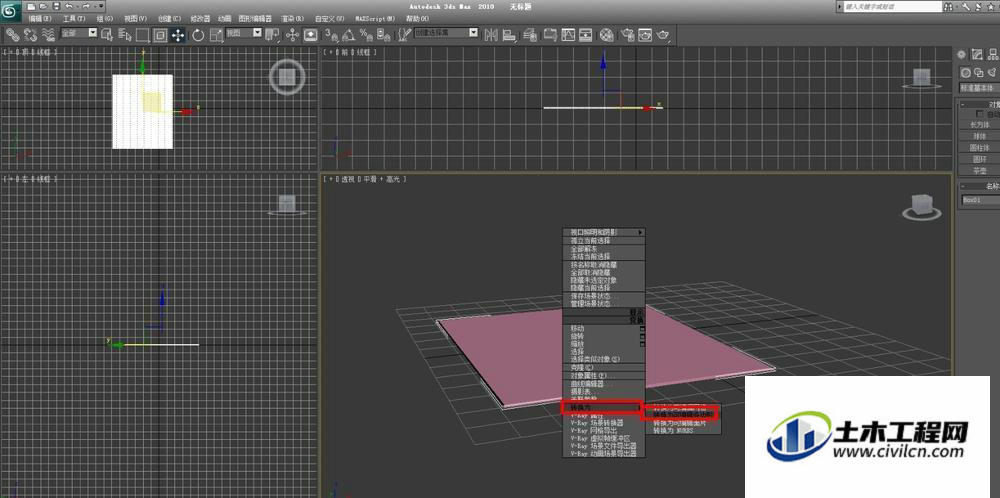The image size is (1000, 498).
Task: Click the Undo arrow in the title bar
Action: coord(69,6)
